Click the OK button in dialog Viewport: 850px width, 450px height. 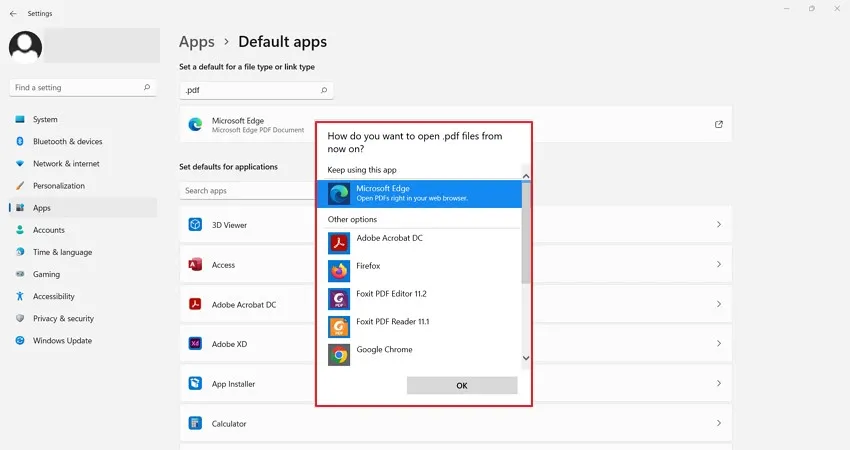[462, 385]
